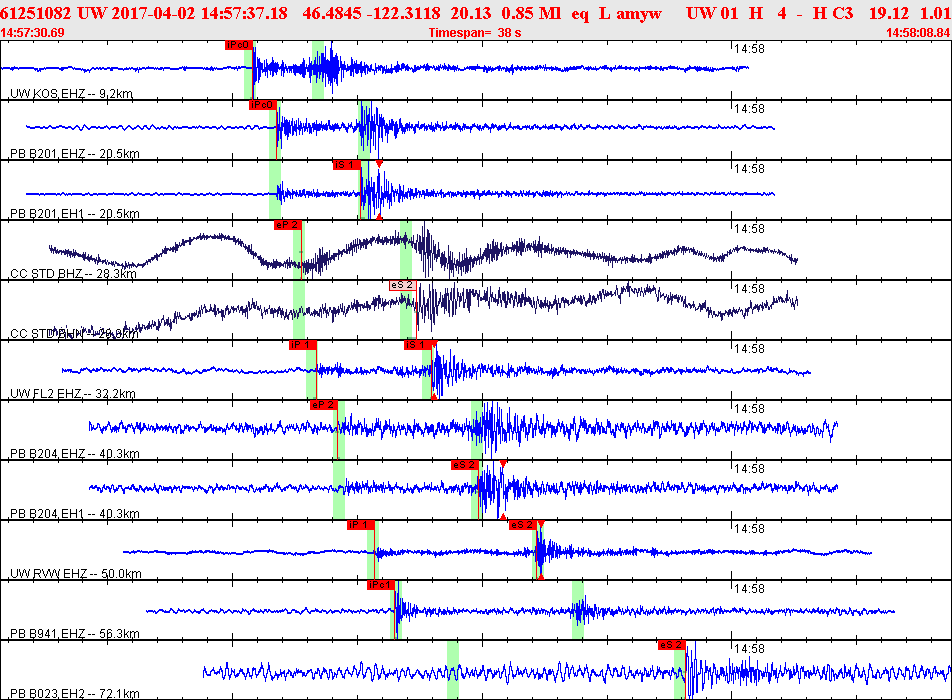The width and height of the screenshot is (952, 700).
Task: Click eP 2 pick on B204 EHZ trace
Action: tap(324, 405)
